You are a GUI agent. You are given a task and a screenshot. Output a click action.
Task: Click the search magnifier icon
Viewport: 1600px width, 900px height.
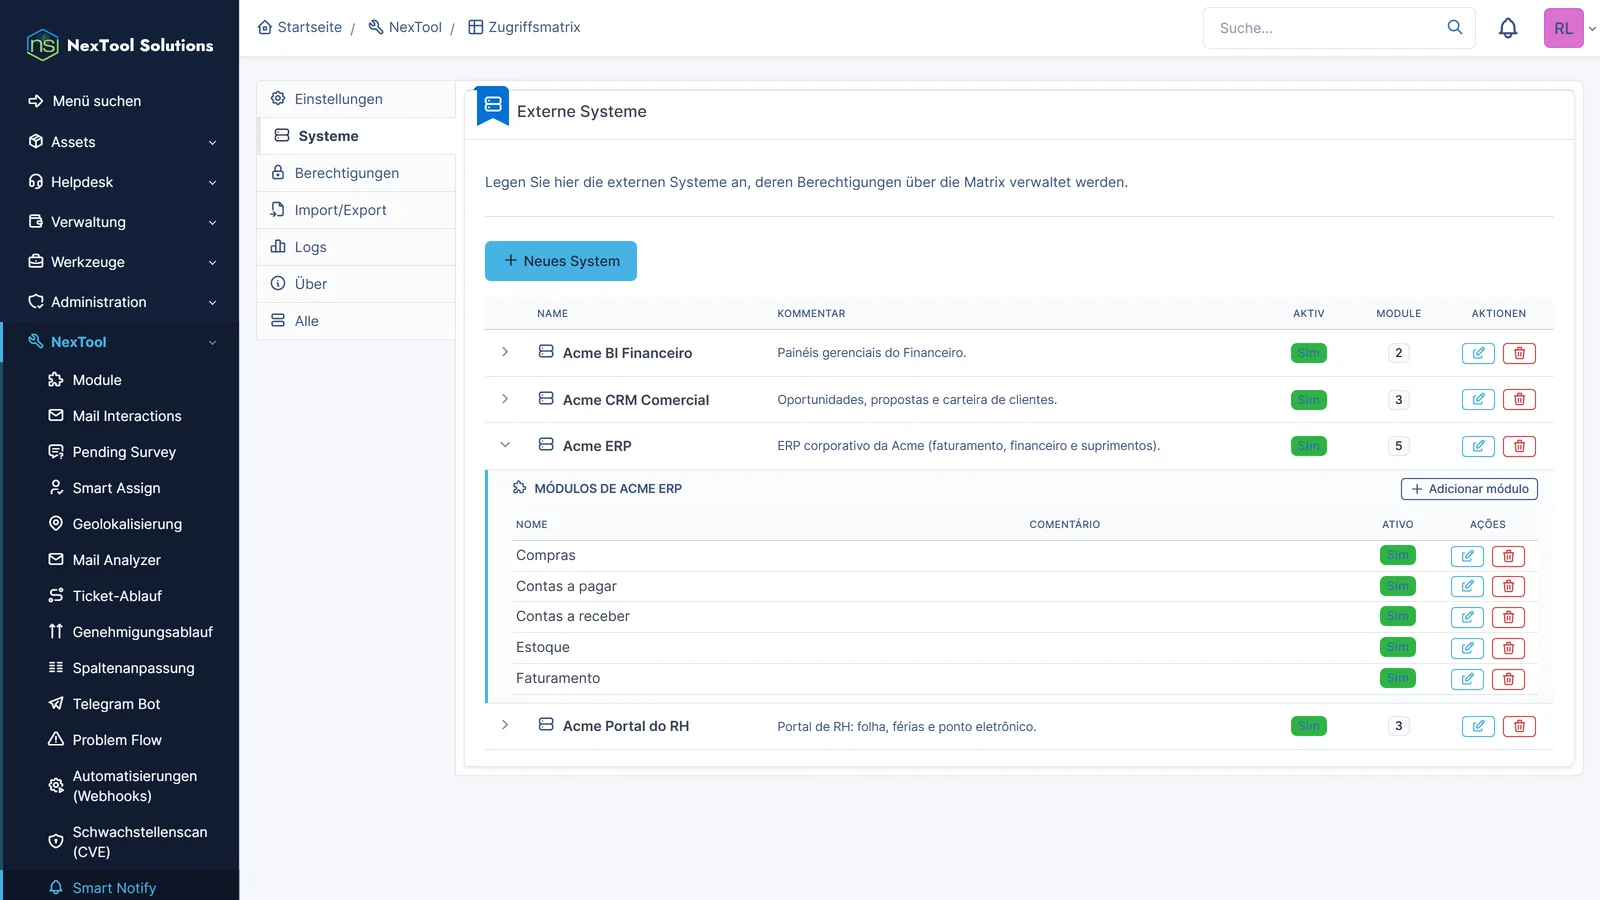tap(1455, 28)
